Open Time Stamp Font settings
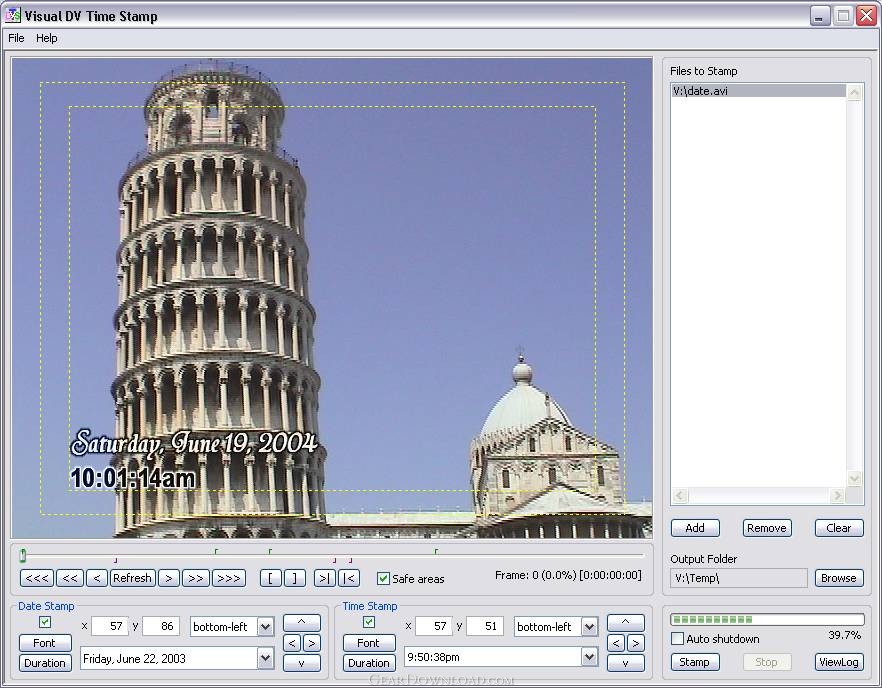The width and height of the screenshot is (882, 688). point(369,642)
